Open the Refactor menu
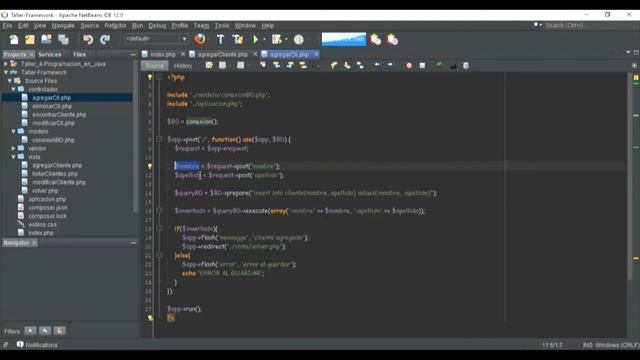Screen dimensions: 640x360 click(x=115, y=25)
